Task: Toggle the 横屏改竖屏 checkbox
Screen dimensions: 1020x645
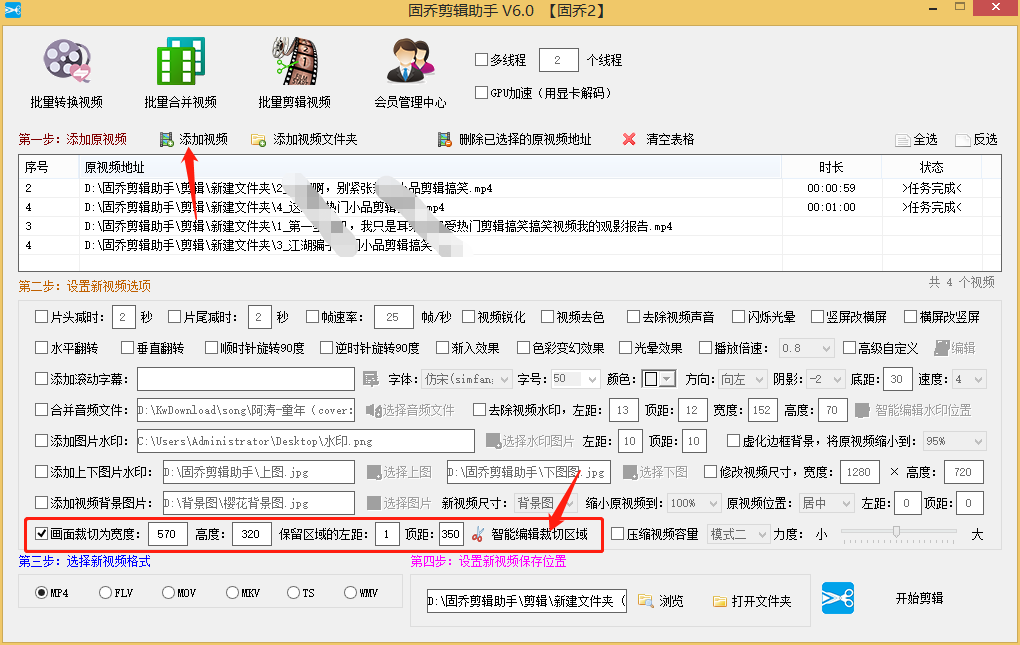Action: tap(911, 317)
